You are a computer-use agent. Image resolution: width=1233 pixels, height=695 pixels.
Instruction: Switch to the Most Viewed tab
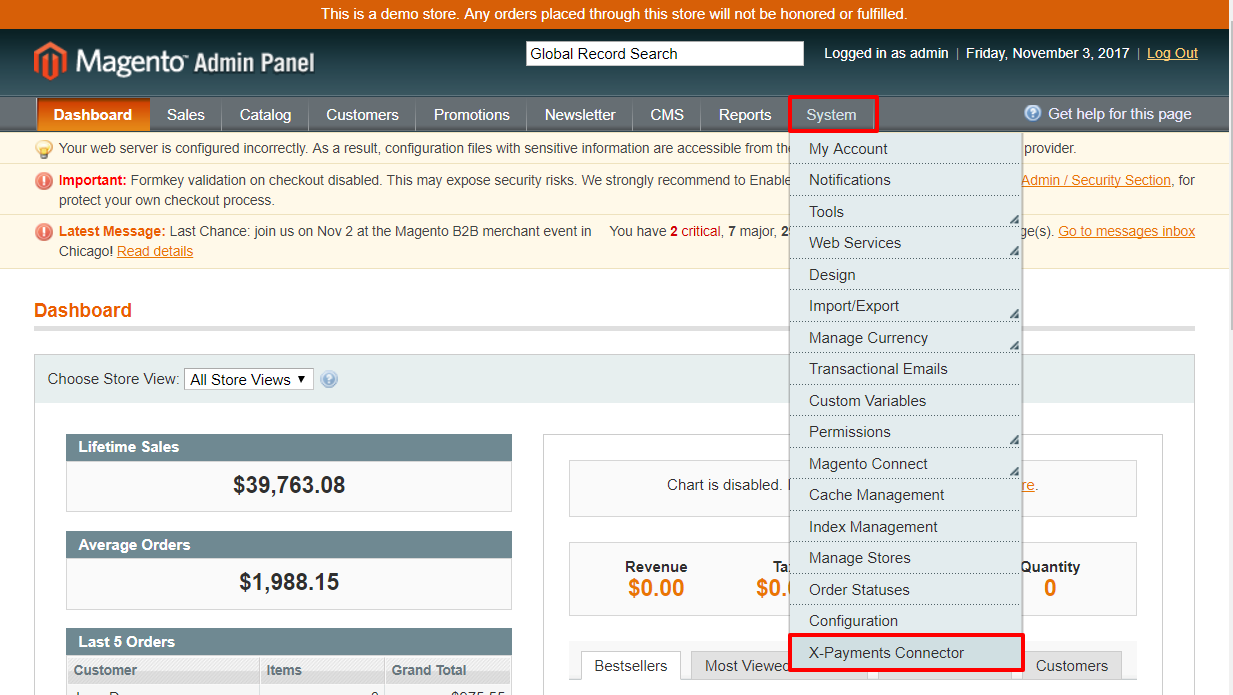tap(740, 666)
